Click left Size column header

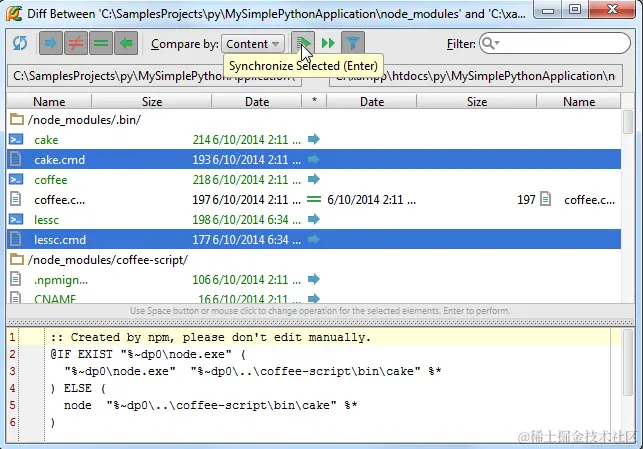point(152,101)
